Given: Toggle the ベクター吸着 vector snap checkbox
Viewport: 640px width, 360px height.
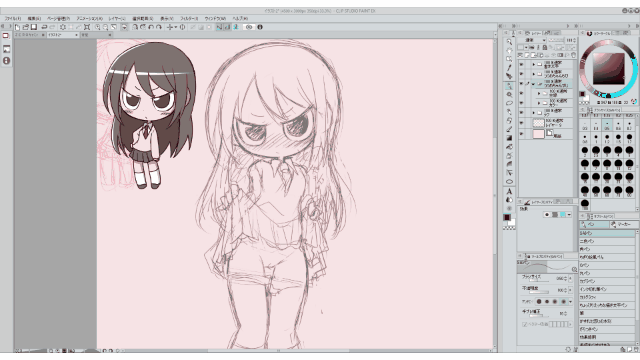Looking at the screenshot, I should [x=525, y=324].
